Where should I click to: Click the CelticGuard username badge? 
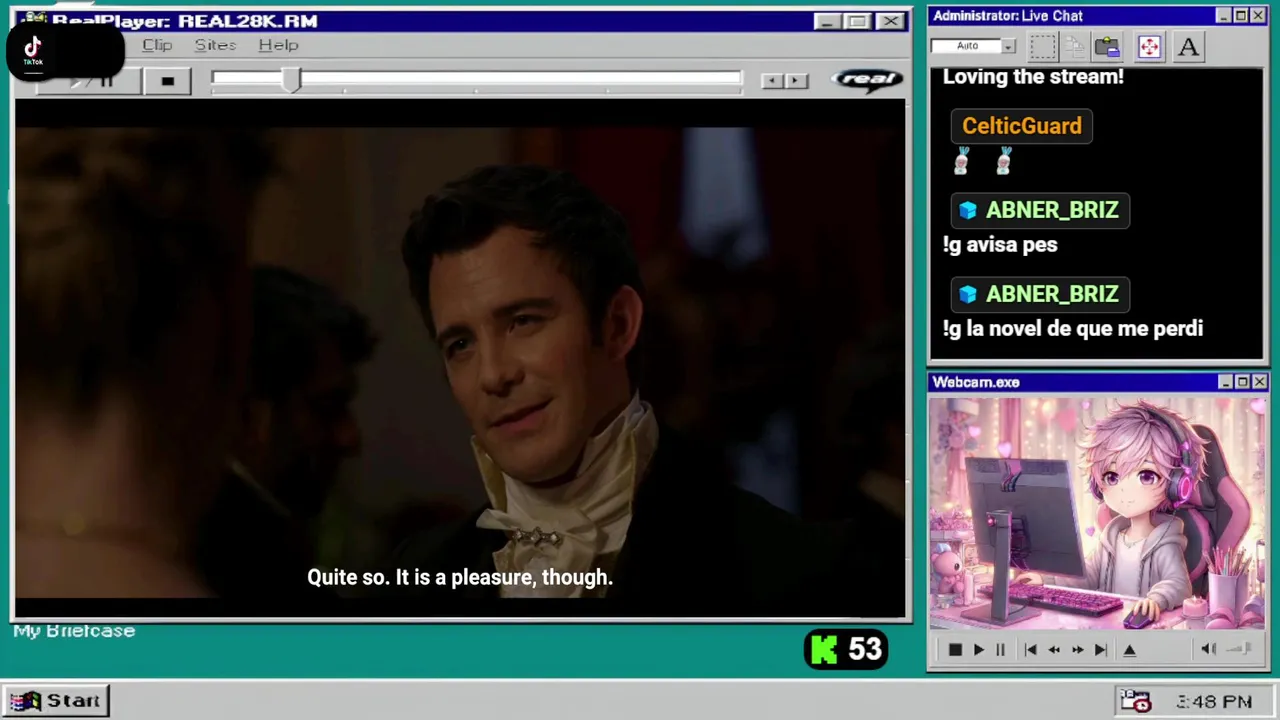1021,126
